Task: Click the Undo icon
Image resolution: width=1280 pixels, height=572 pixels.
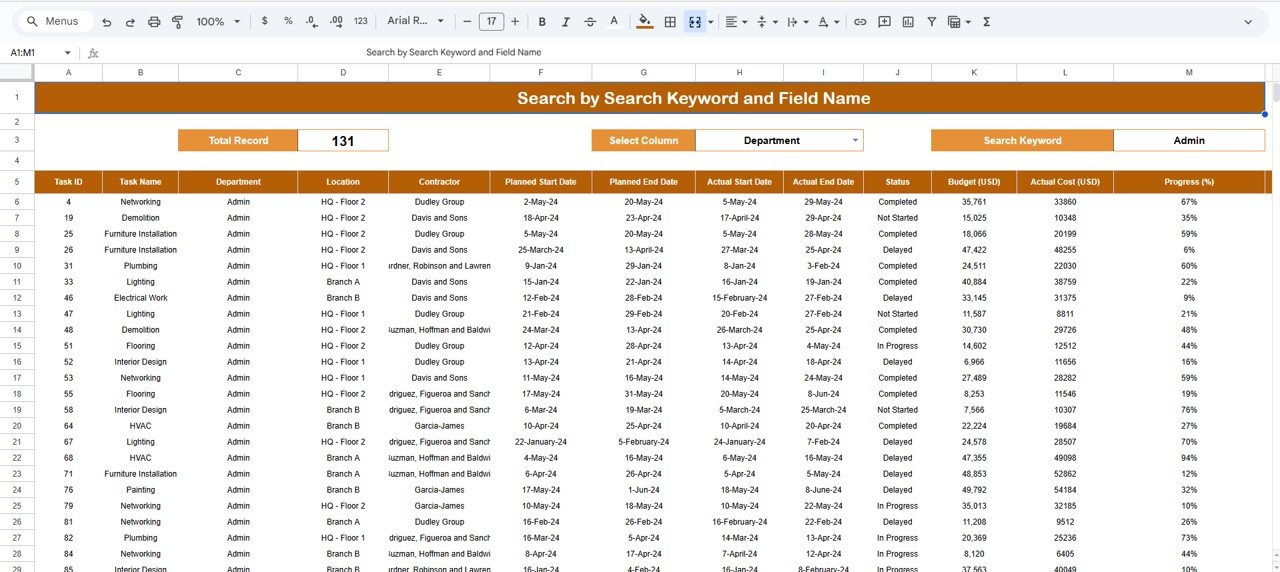Action: point(107,21)
